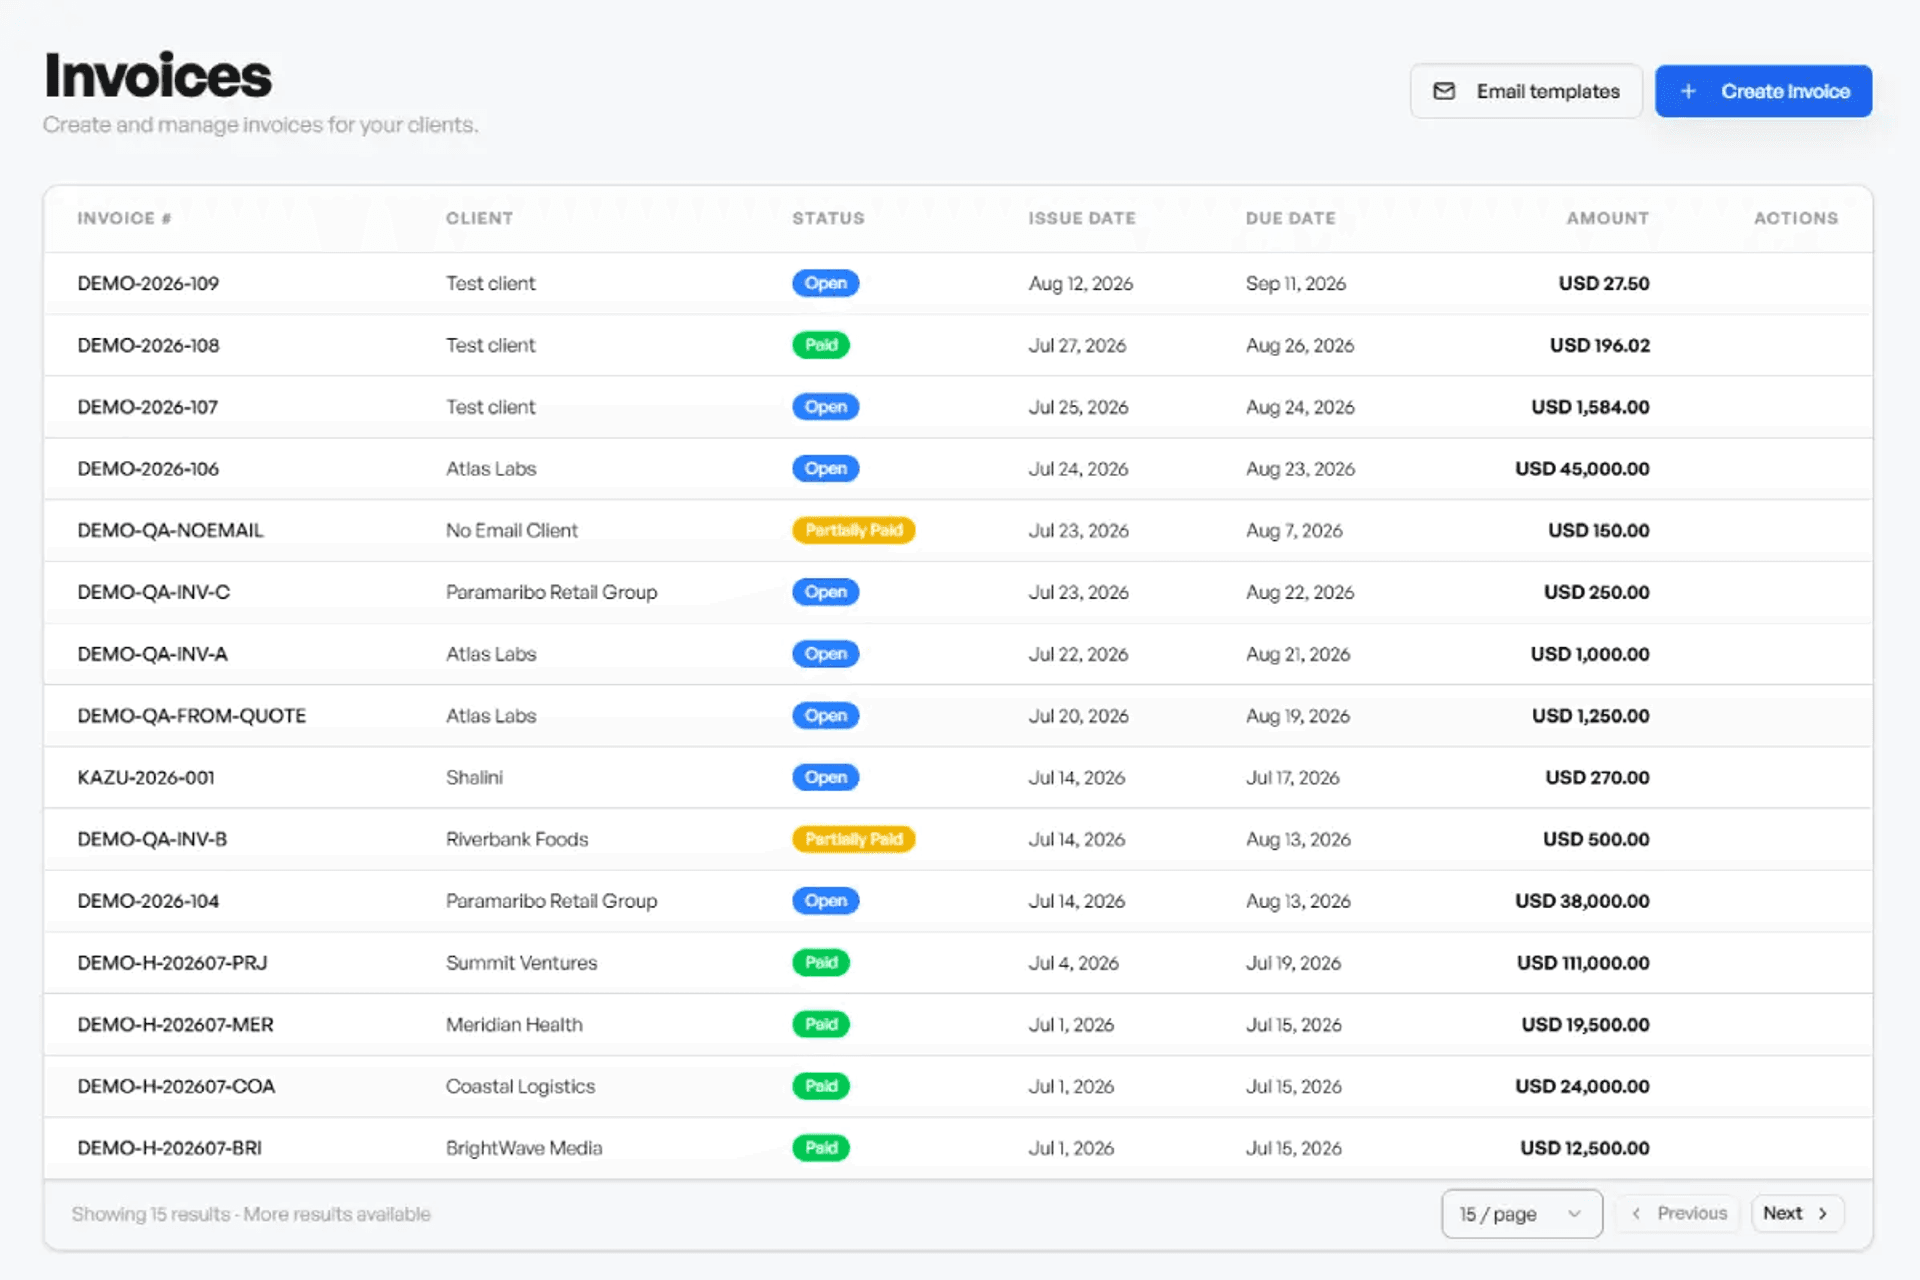This screenshot has width=1920, height=1280.
Task: Click the Open badge in Shalini row
Action: pos(826,777)
